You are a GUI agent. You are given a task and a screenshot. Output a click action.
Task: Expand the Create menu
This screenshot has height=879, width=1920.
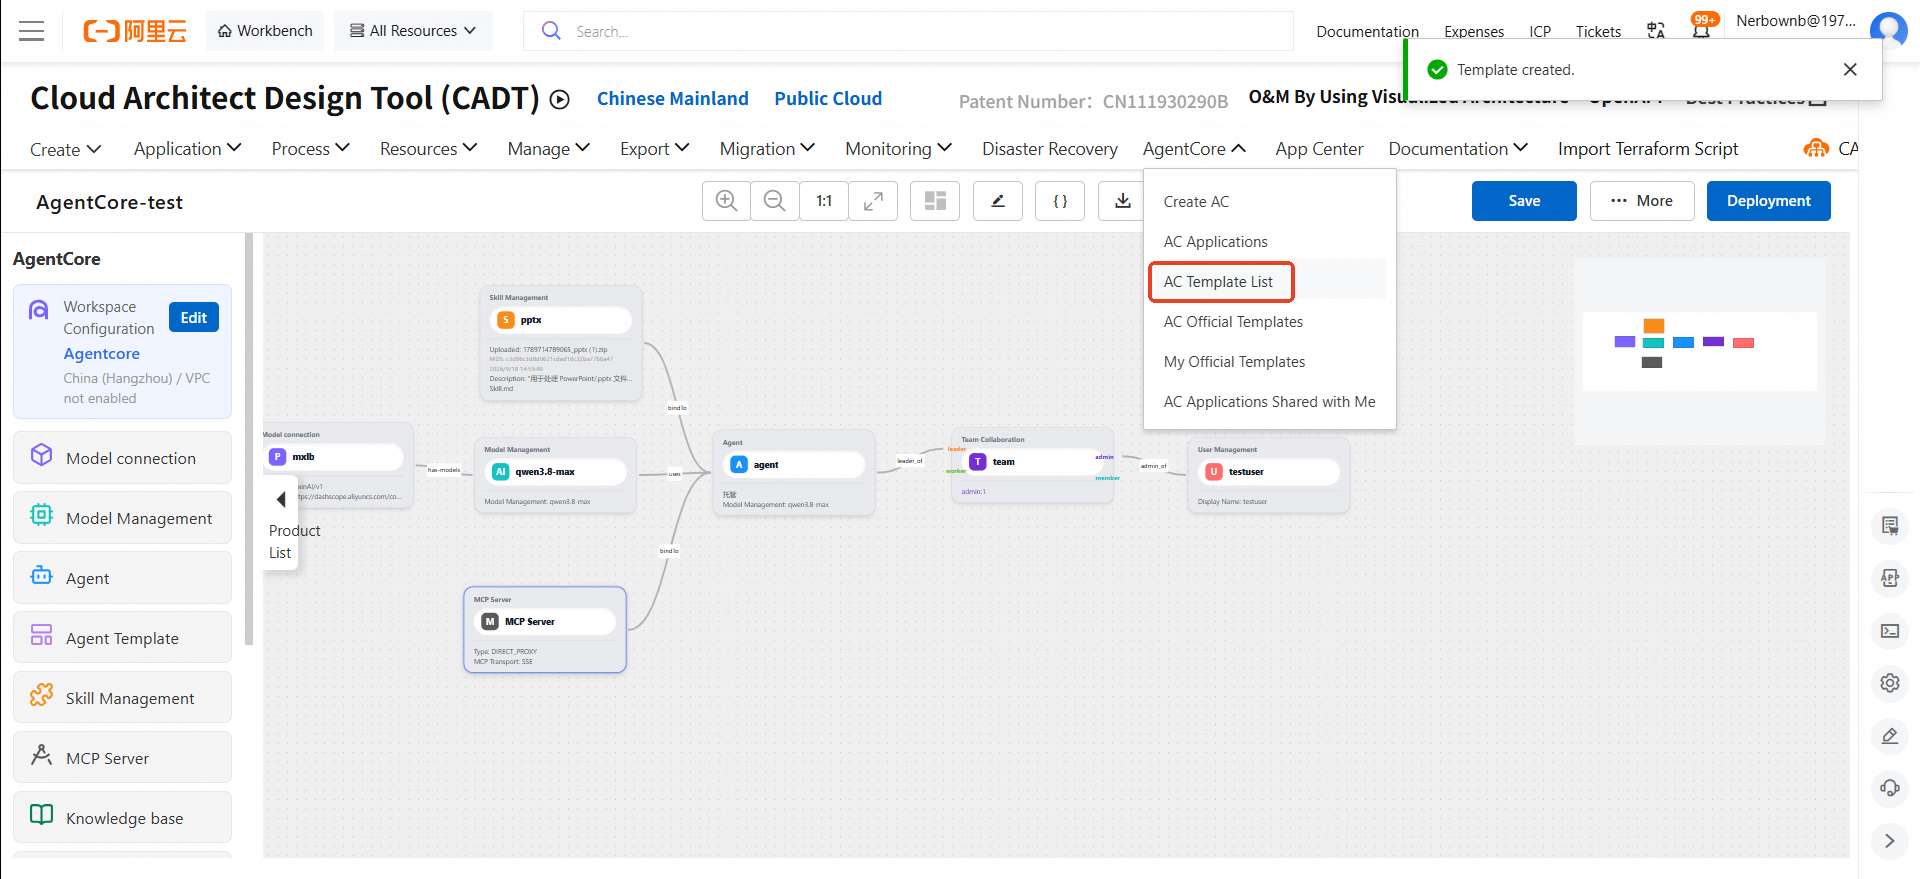(x=66, y=149)
